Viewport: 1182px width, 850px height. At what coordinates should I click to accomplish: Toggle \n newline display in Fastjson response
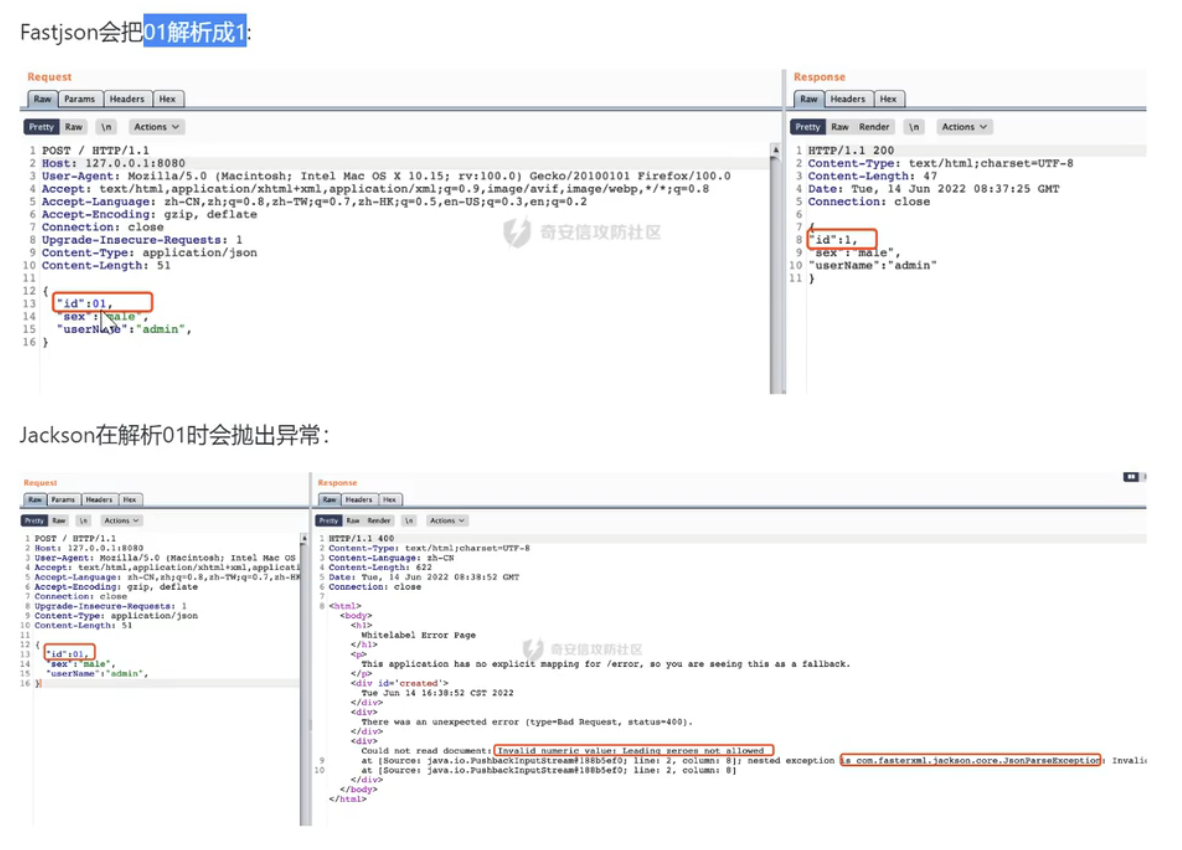pyautogui.click(x=914, y=127)
